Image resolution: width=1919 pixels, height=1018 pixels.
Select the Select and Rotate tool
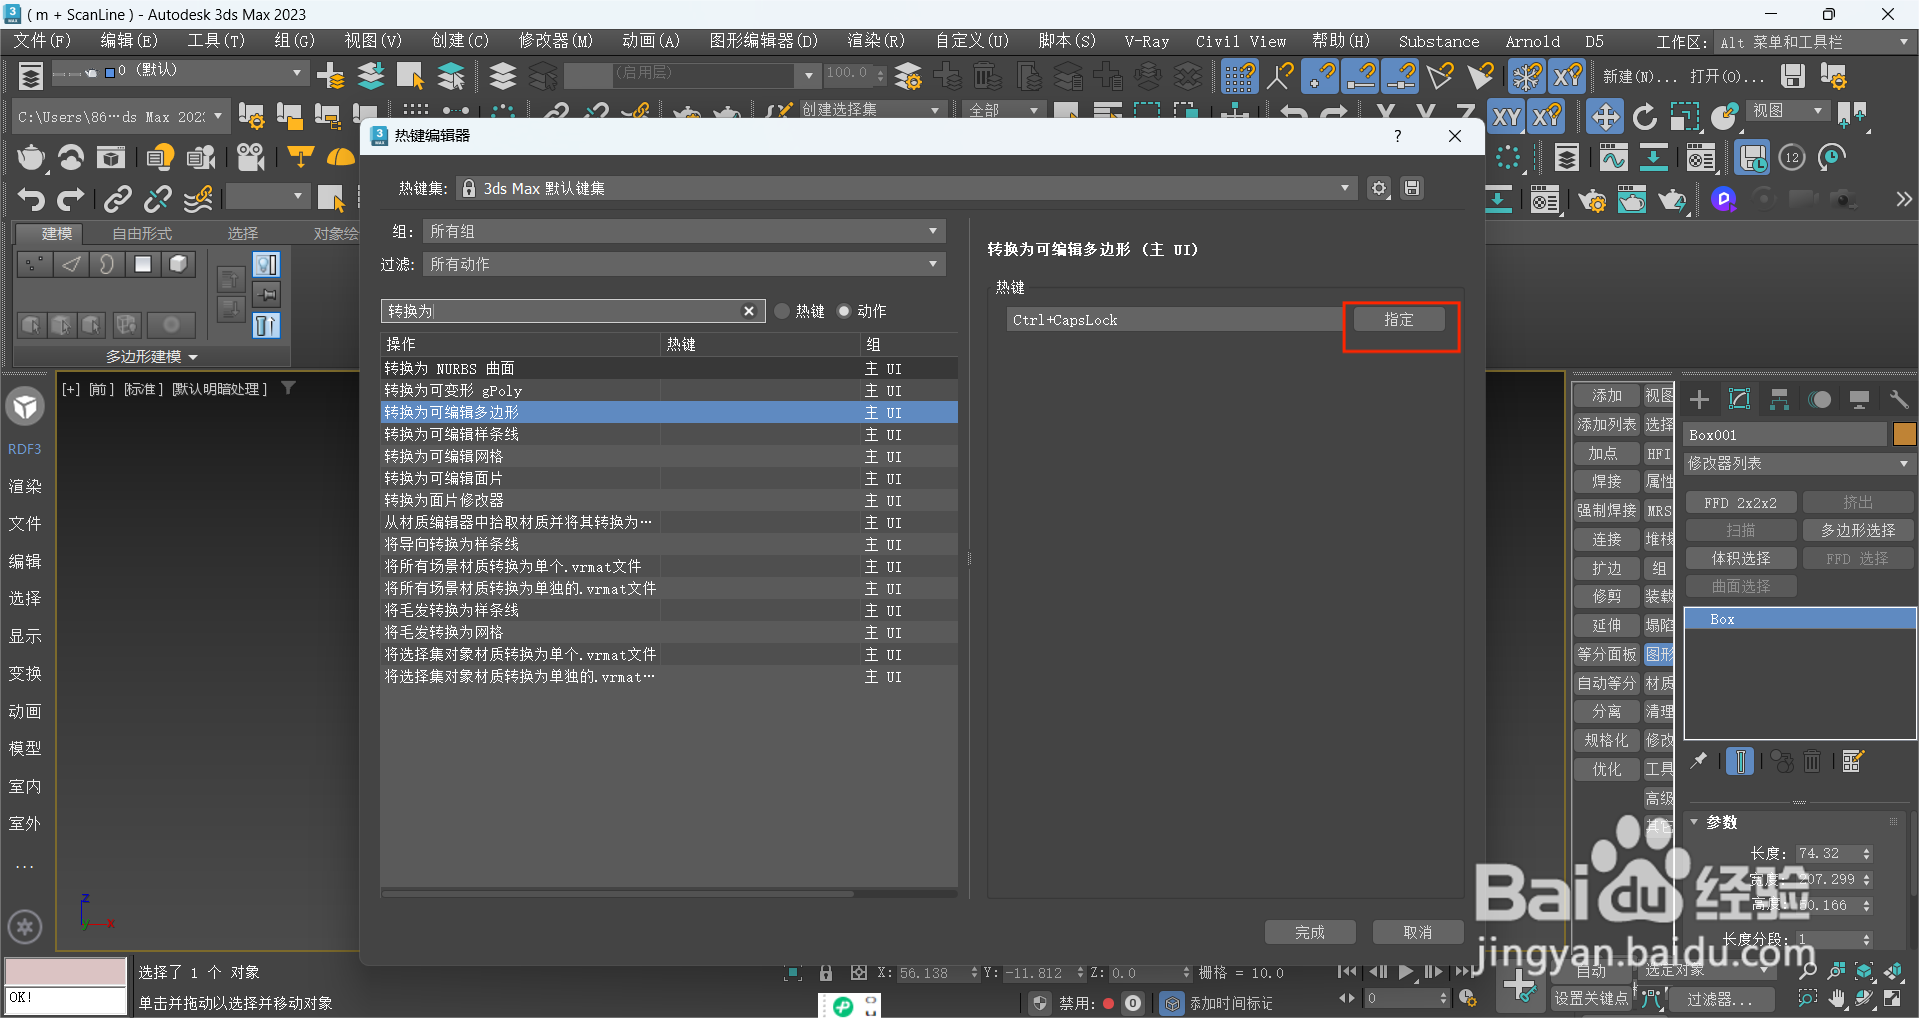[x=1646, y=116]
